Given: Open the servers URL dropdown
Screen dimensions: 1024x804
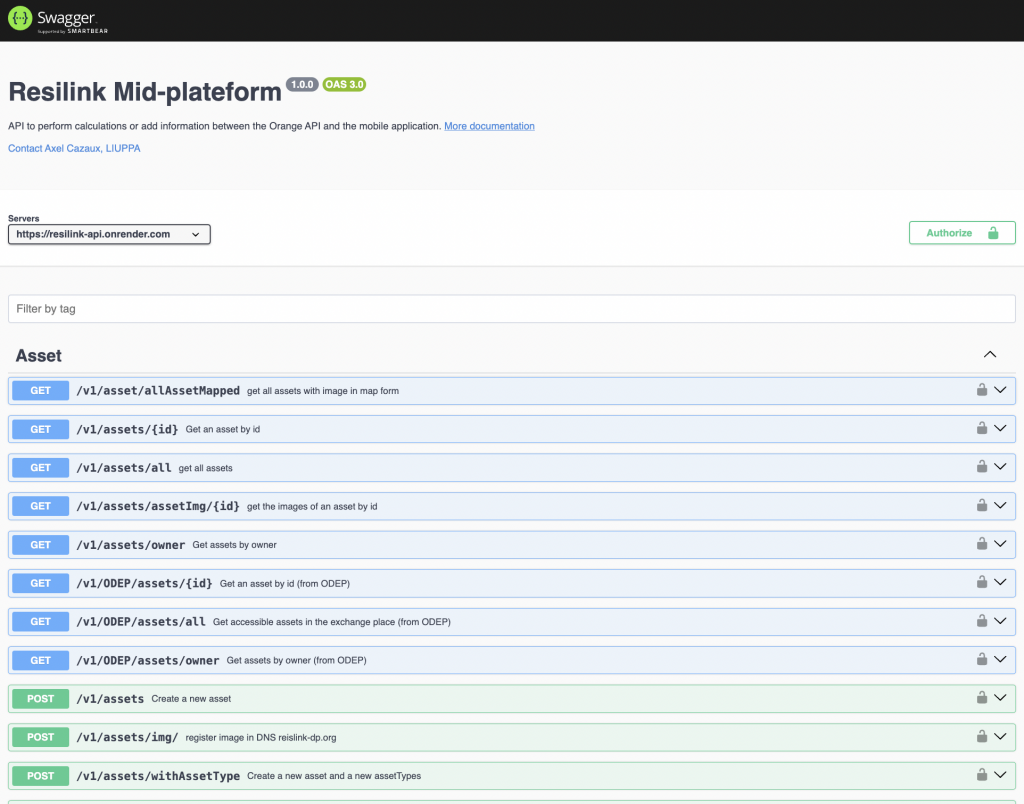Looking at the screenshot, I should 109,234.
